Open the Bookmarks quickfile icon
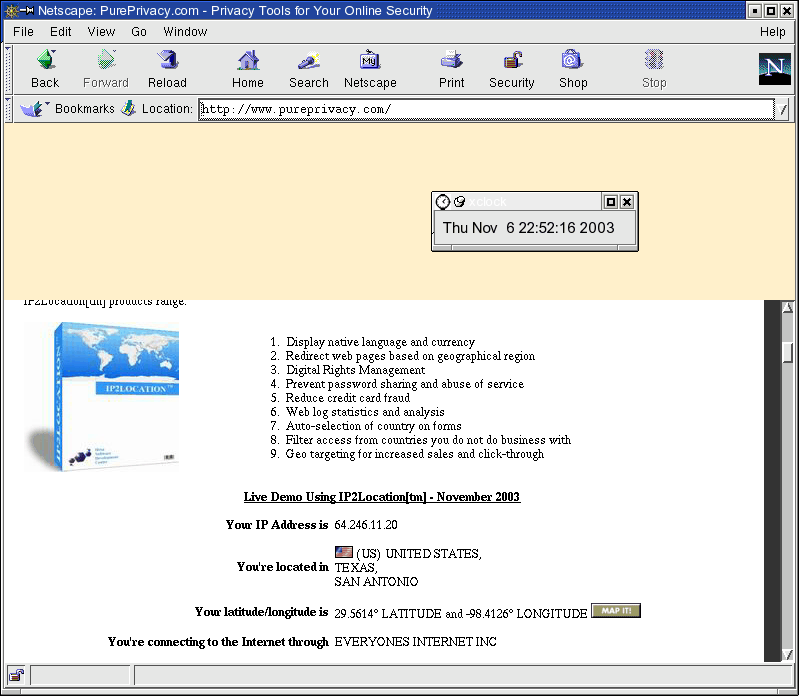This screenshot has height=696, width=799. (34, 109)
